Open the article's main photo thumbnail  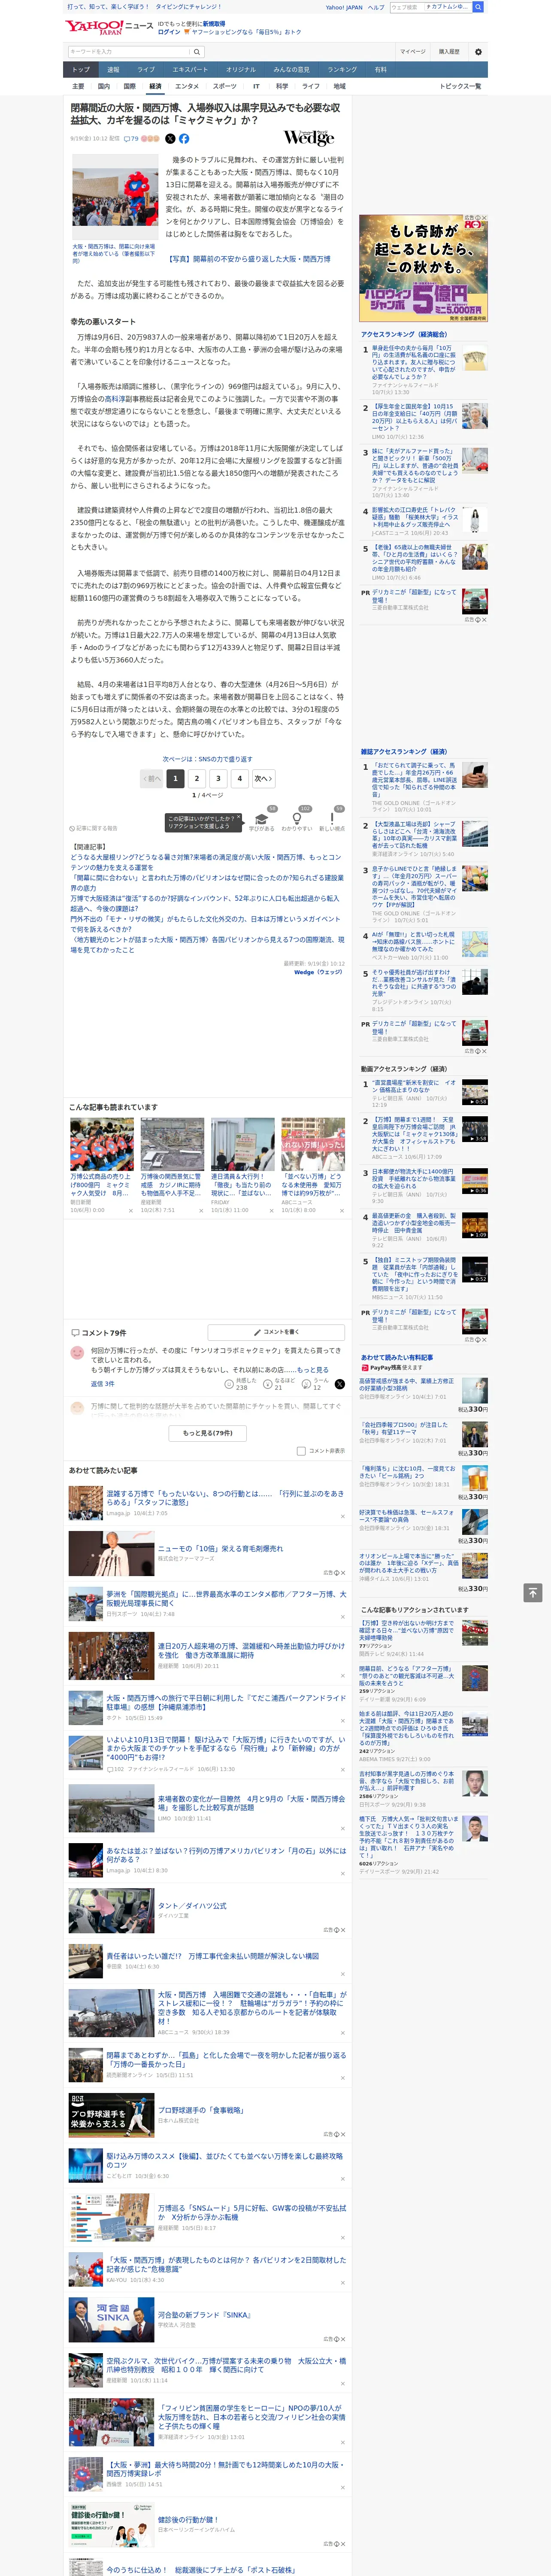coord(115,197)
